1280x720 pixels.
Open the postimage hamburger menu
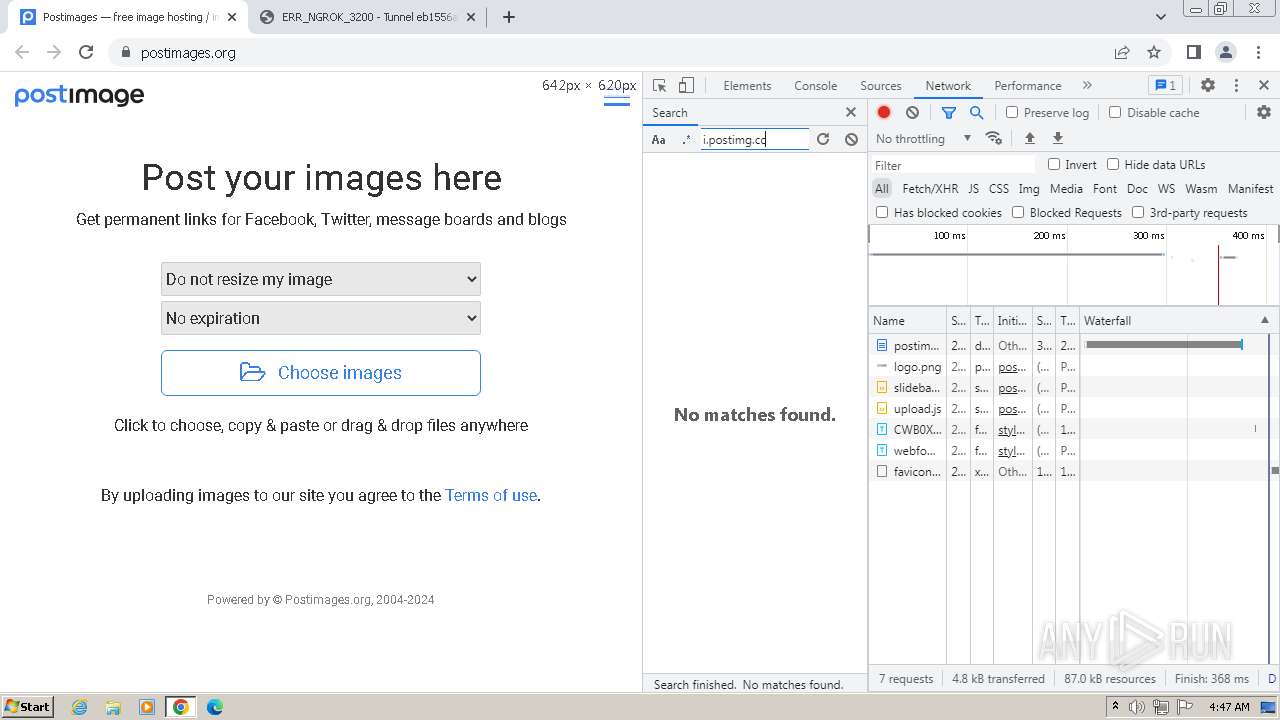pyautogui.click(x=617, y=101)
